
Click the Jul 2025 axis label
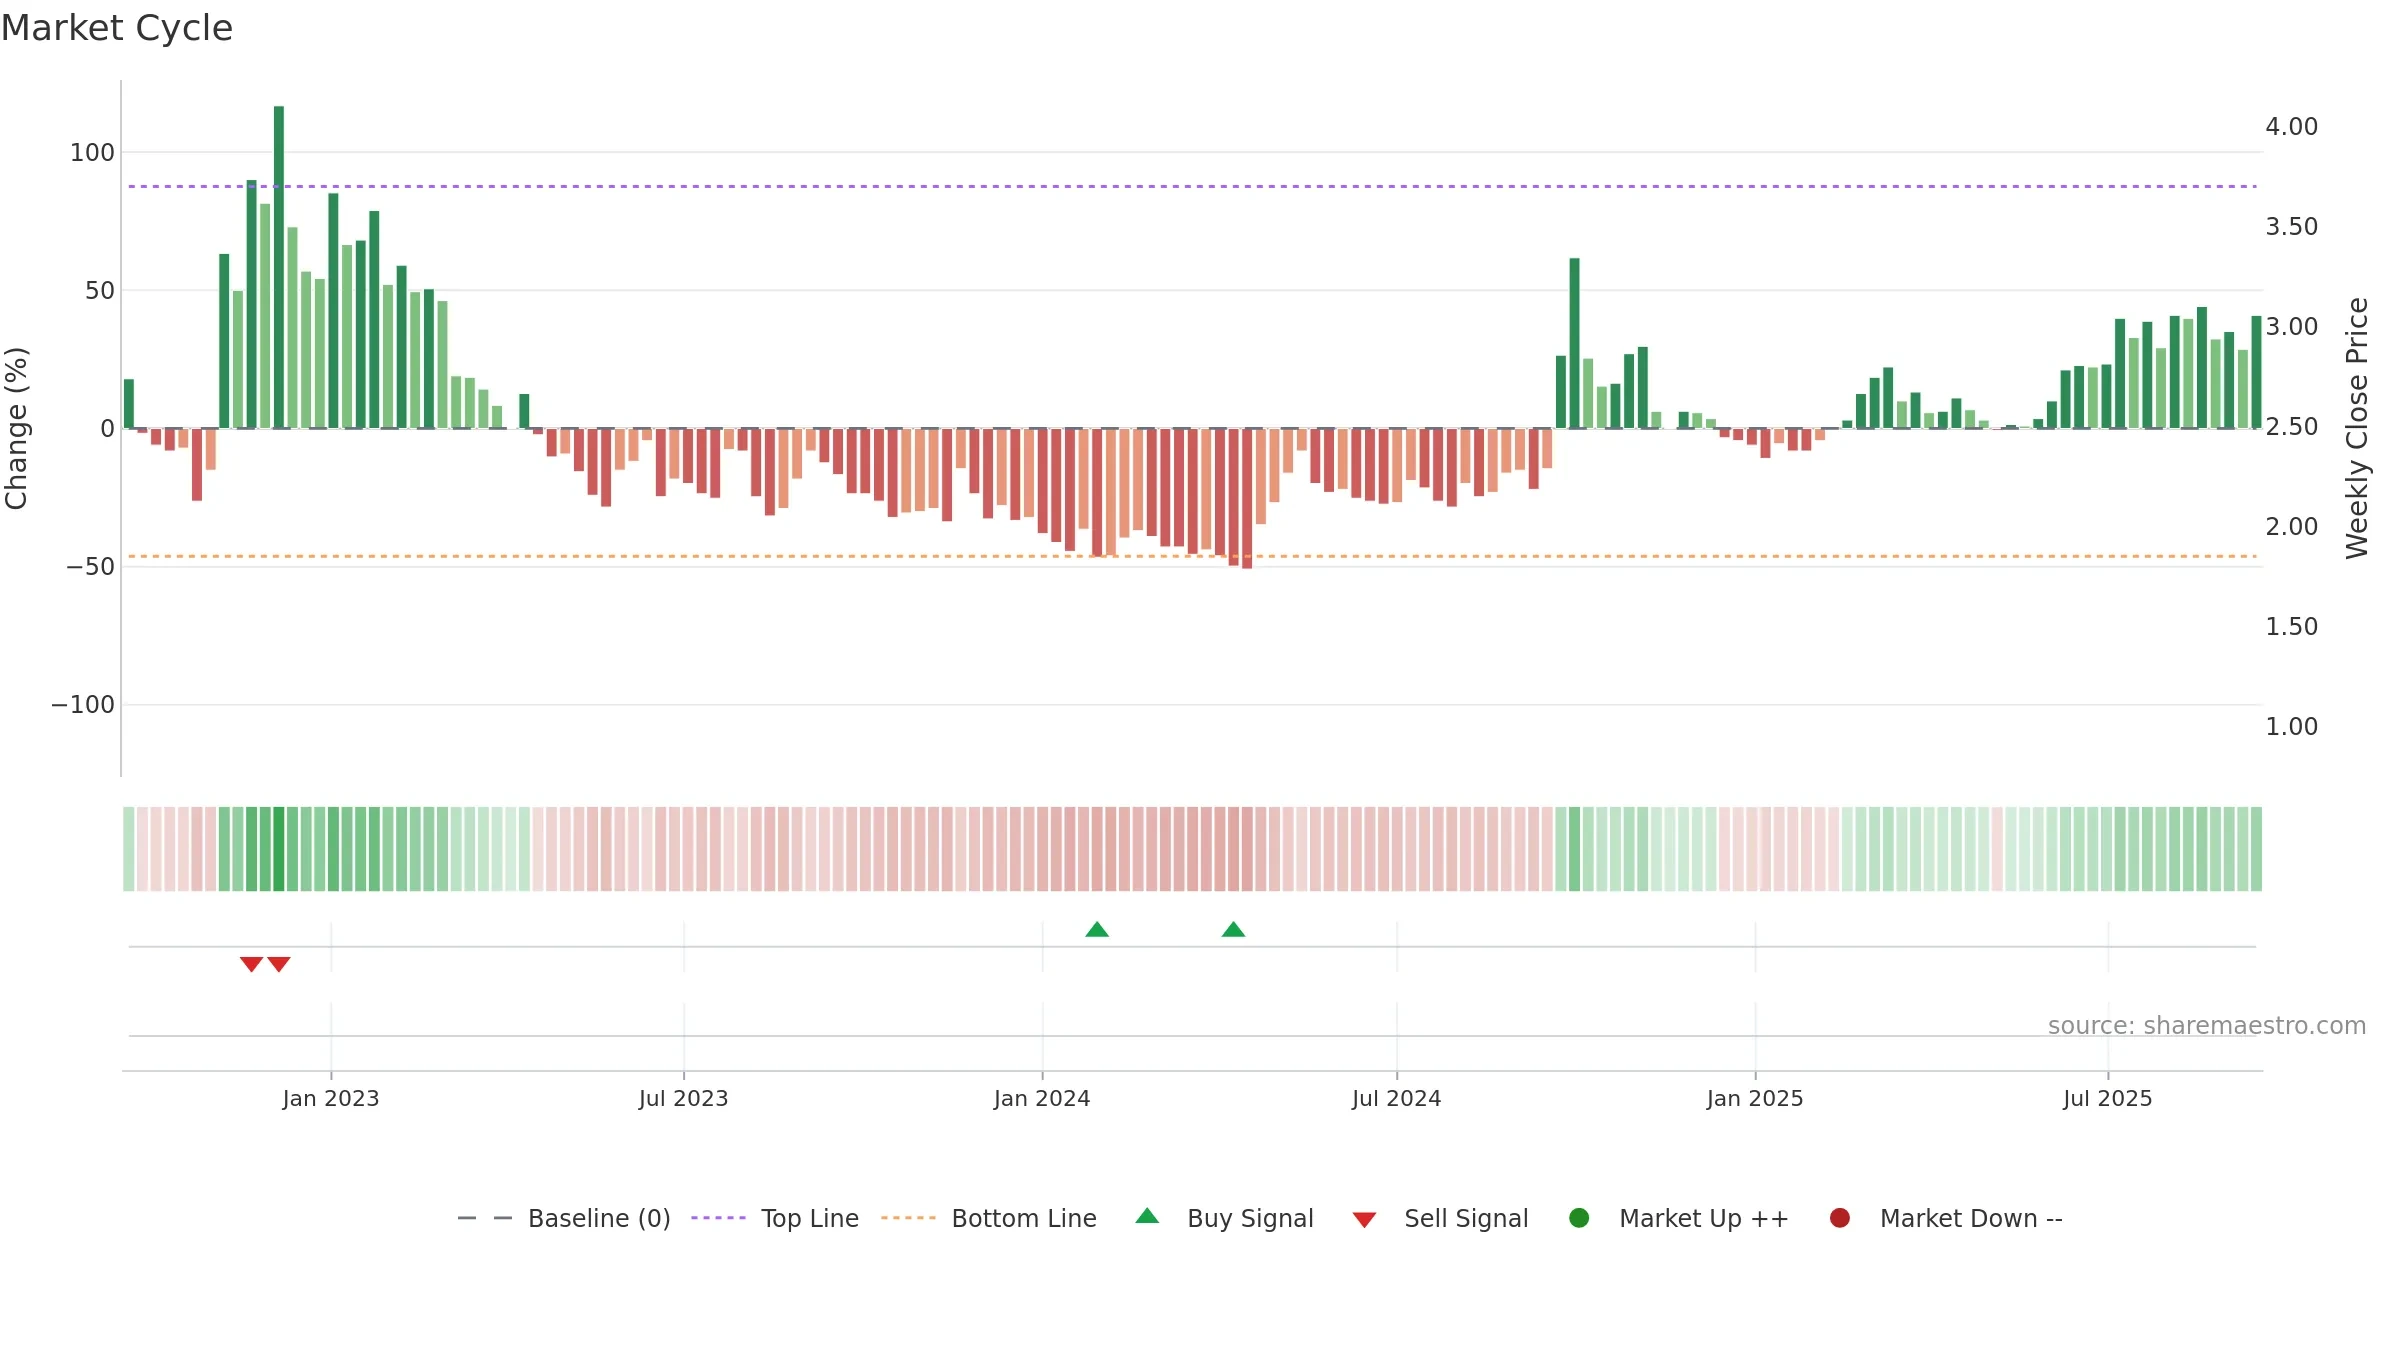[2108, 1098]
